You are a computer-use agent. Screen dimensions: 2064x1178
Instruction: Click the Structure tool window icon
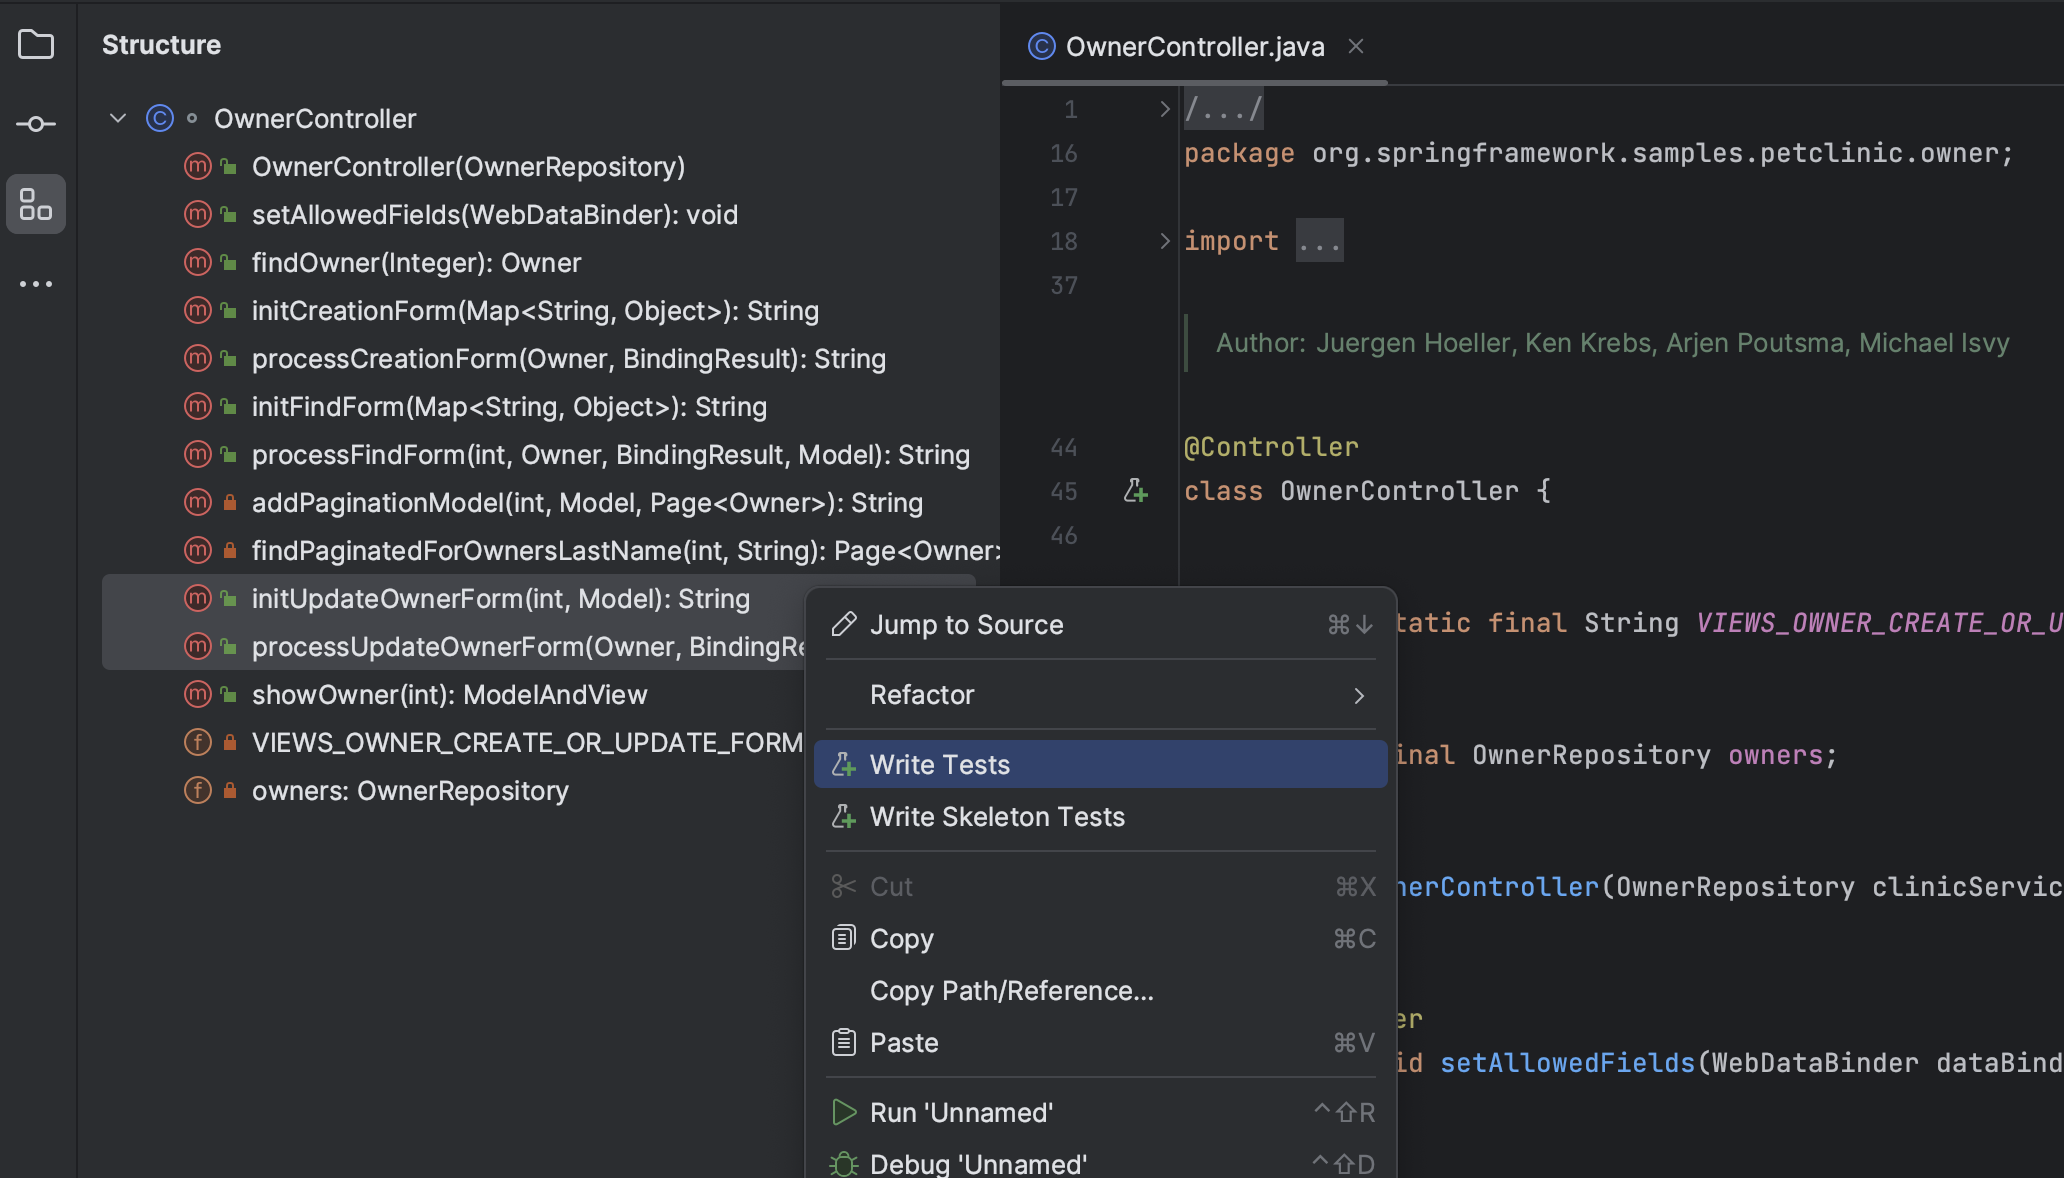coord(36,204)
